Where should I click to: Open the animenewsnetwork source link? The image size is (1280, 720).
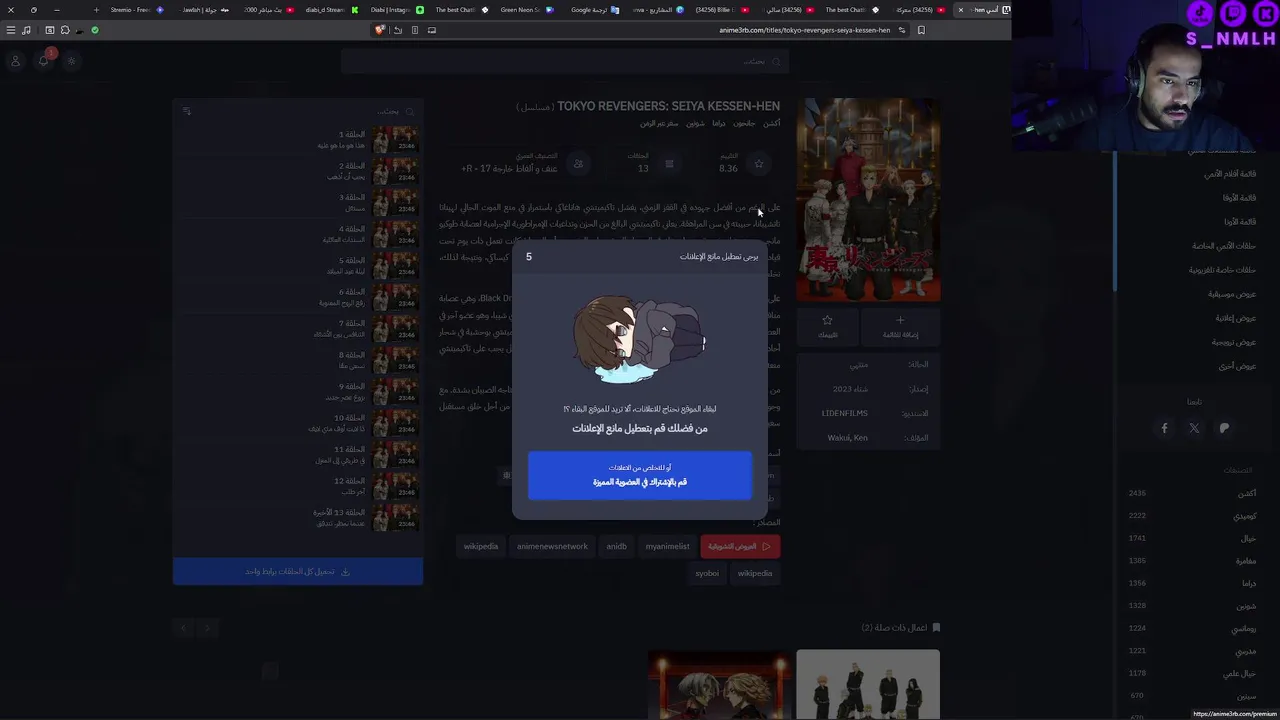(x=552, y=546)
